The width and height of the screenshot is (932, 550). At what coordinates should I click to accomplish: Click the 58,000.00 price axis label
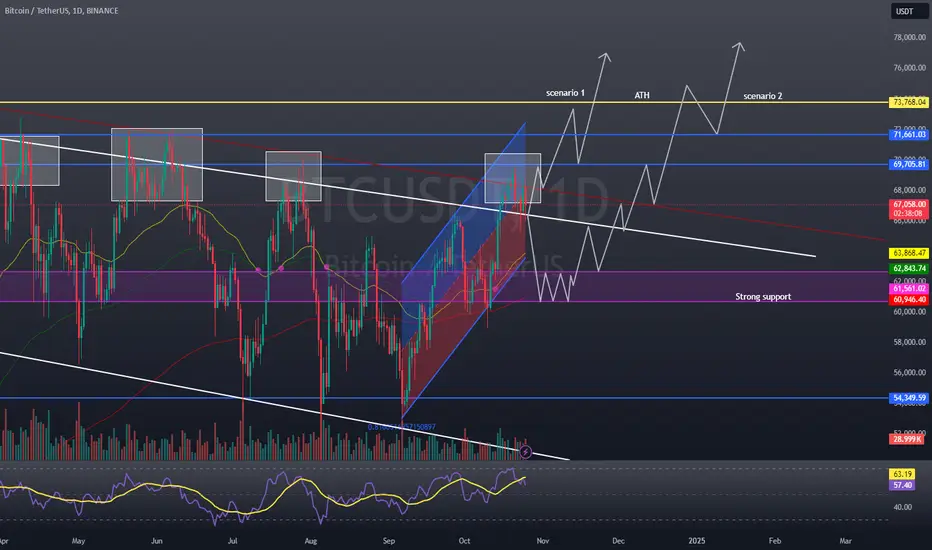click(x=909, y=342)
